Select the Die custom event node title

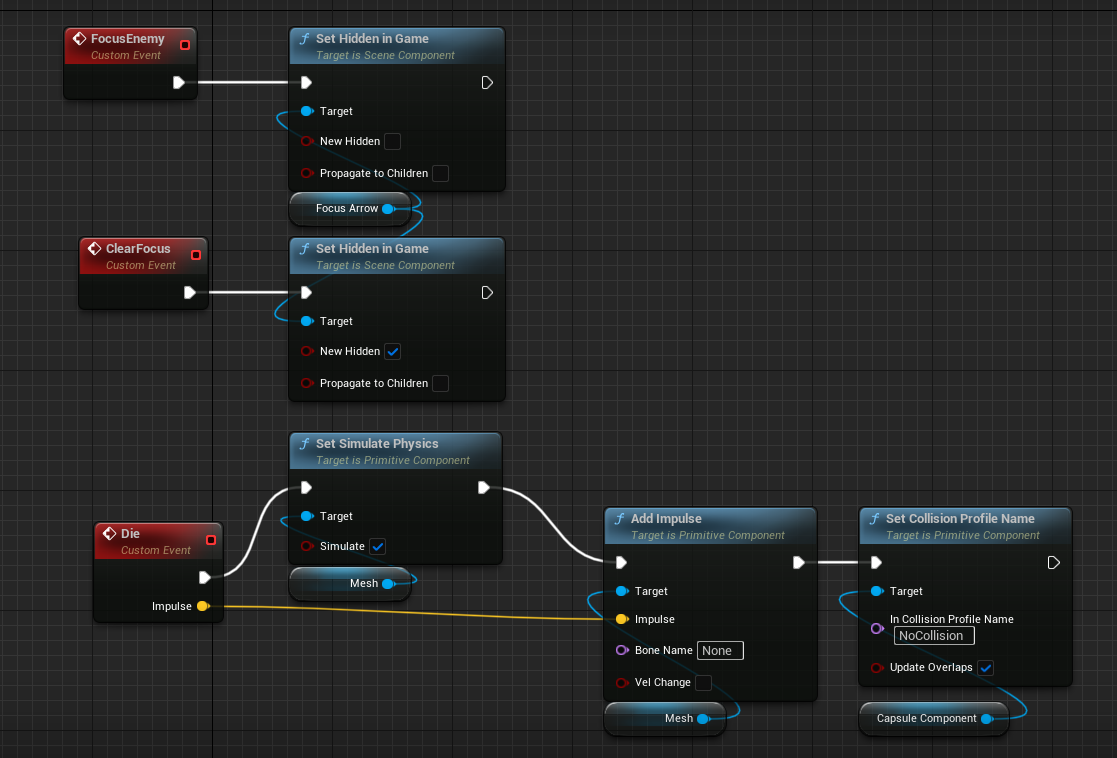[x=130, y=534]
